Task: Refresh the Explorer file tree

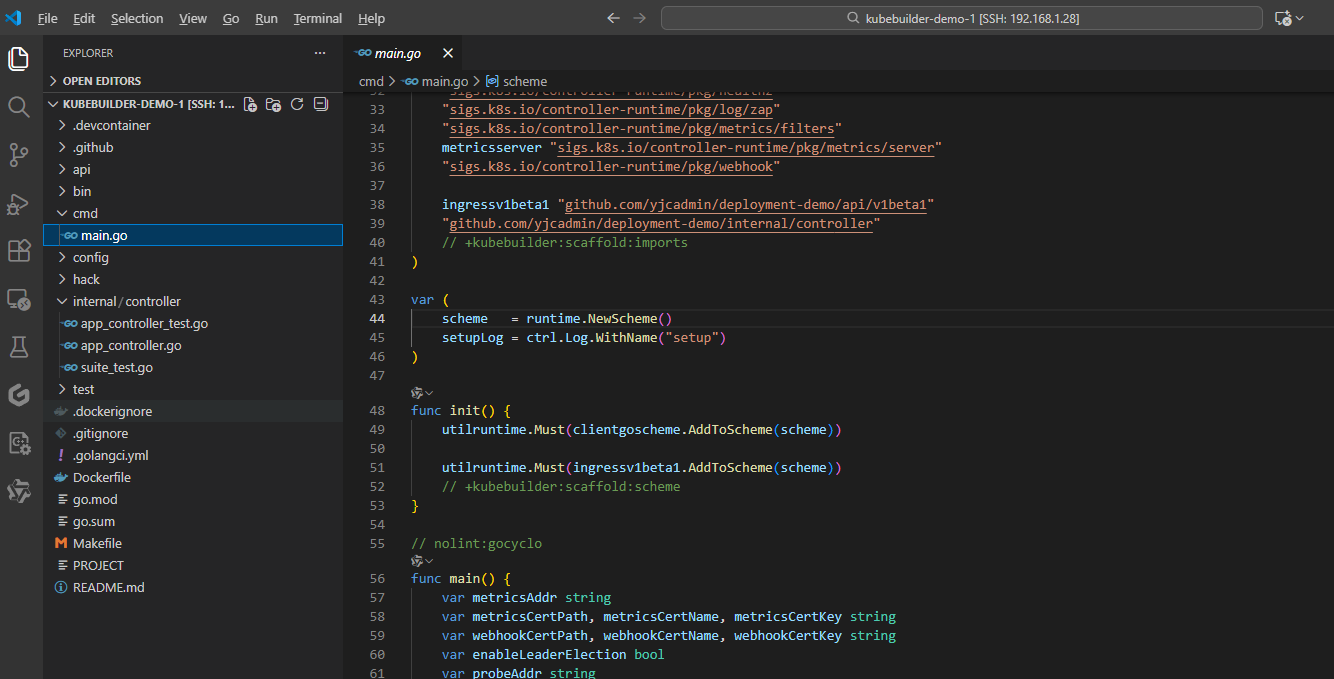Action: [x=297, y=104]
